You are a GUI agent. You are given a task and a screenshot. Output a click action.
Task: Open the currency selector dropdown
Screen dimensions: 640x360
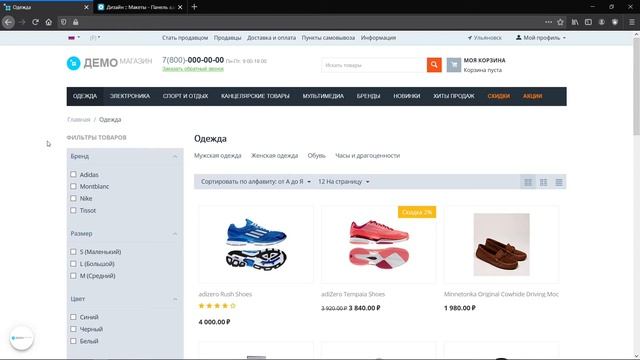(95, 38)
